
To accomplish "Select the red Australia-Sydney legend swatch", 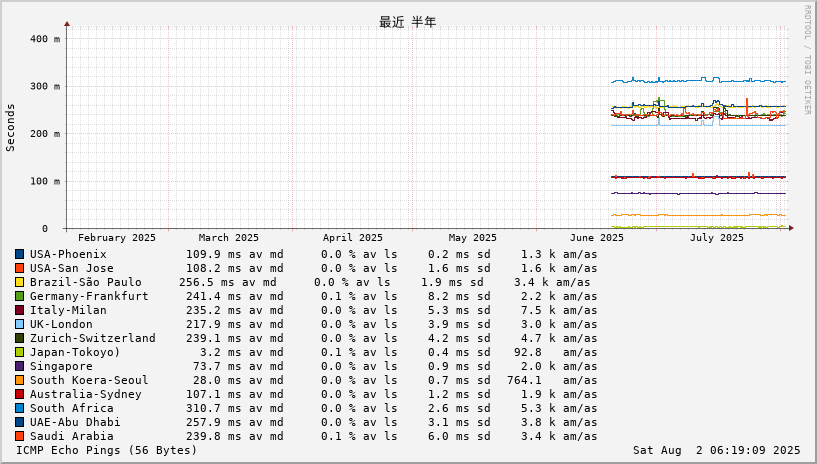I will coord(19,395).
